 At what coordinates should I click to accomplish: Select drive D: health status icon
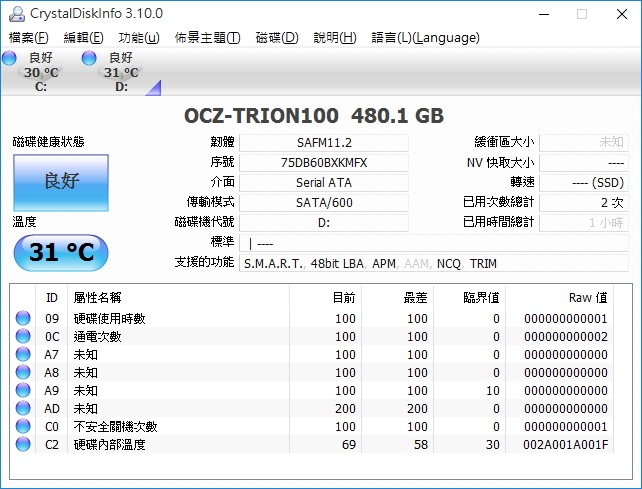89,58
